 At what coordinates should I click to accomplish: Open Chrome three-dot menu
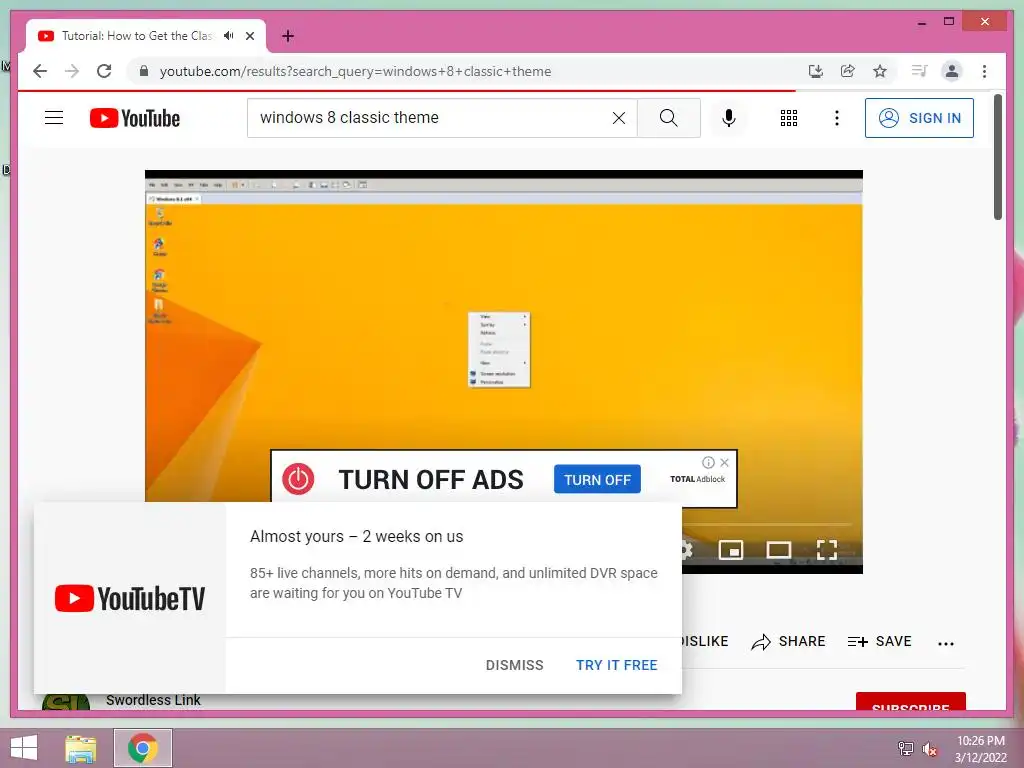[984, 71]
